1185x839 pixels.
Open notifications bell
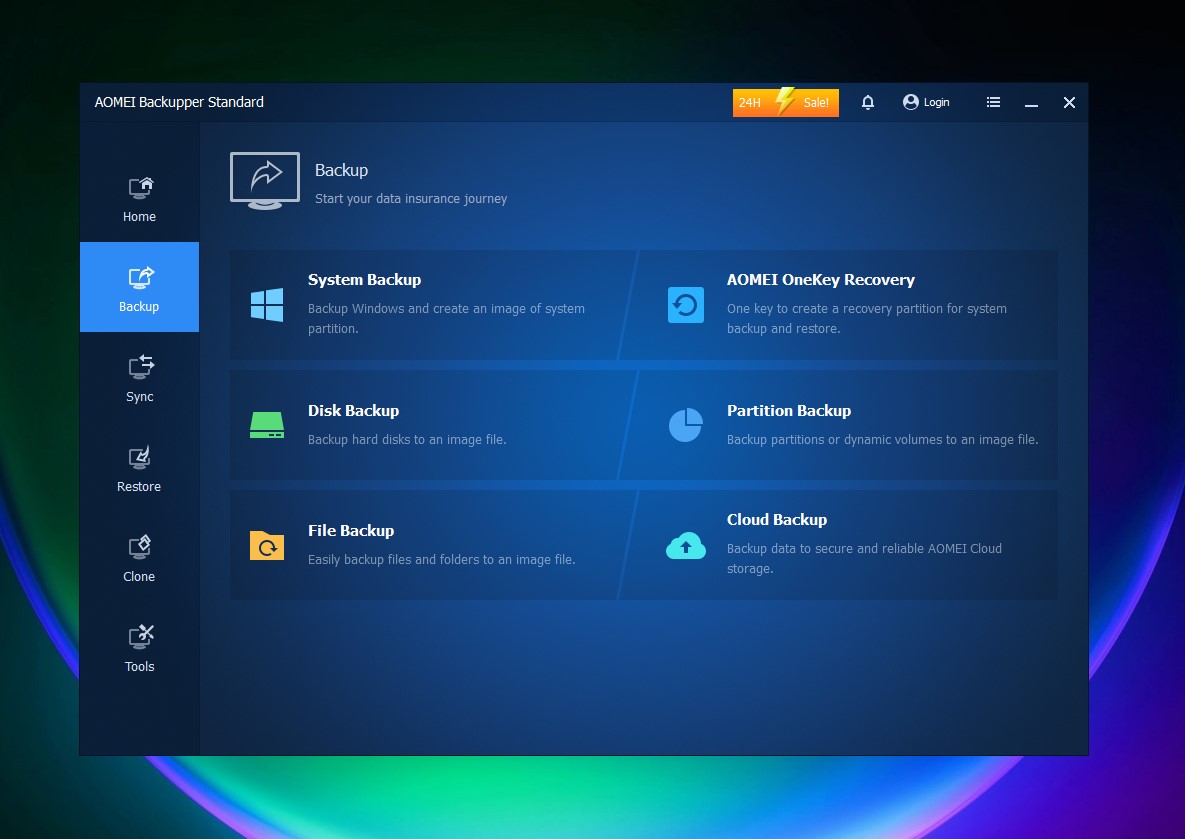click(868, 102)
